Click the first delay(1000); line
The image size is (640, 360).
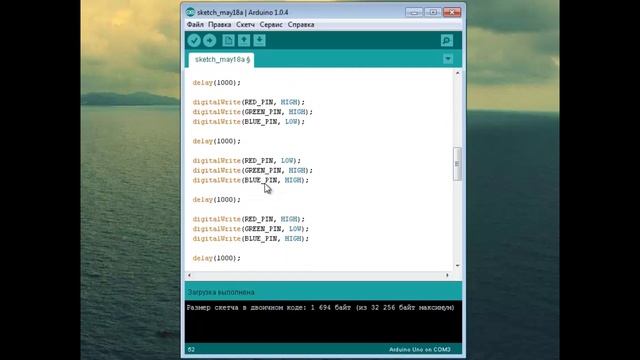[x=217, y=83]
